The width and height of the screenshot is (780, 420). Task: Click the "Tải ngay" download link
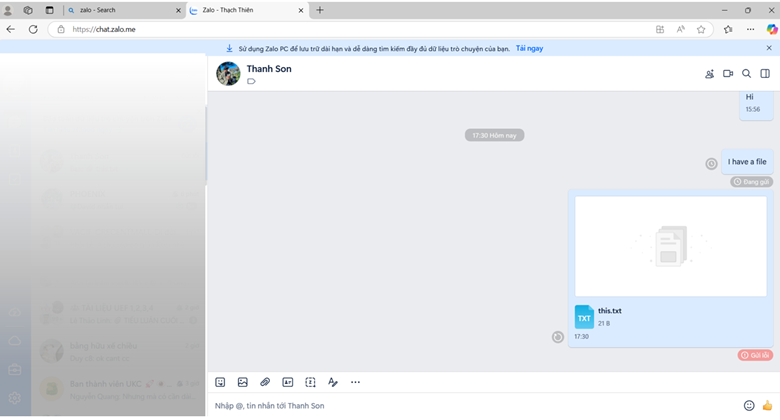[529, 48]
